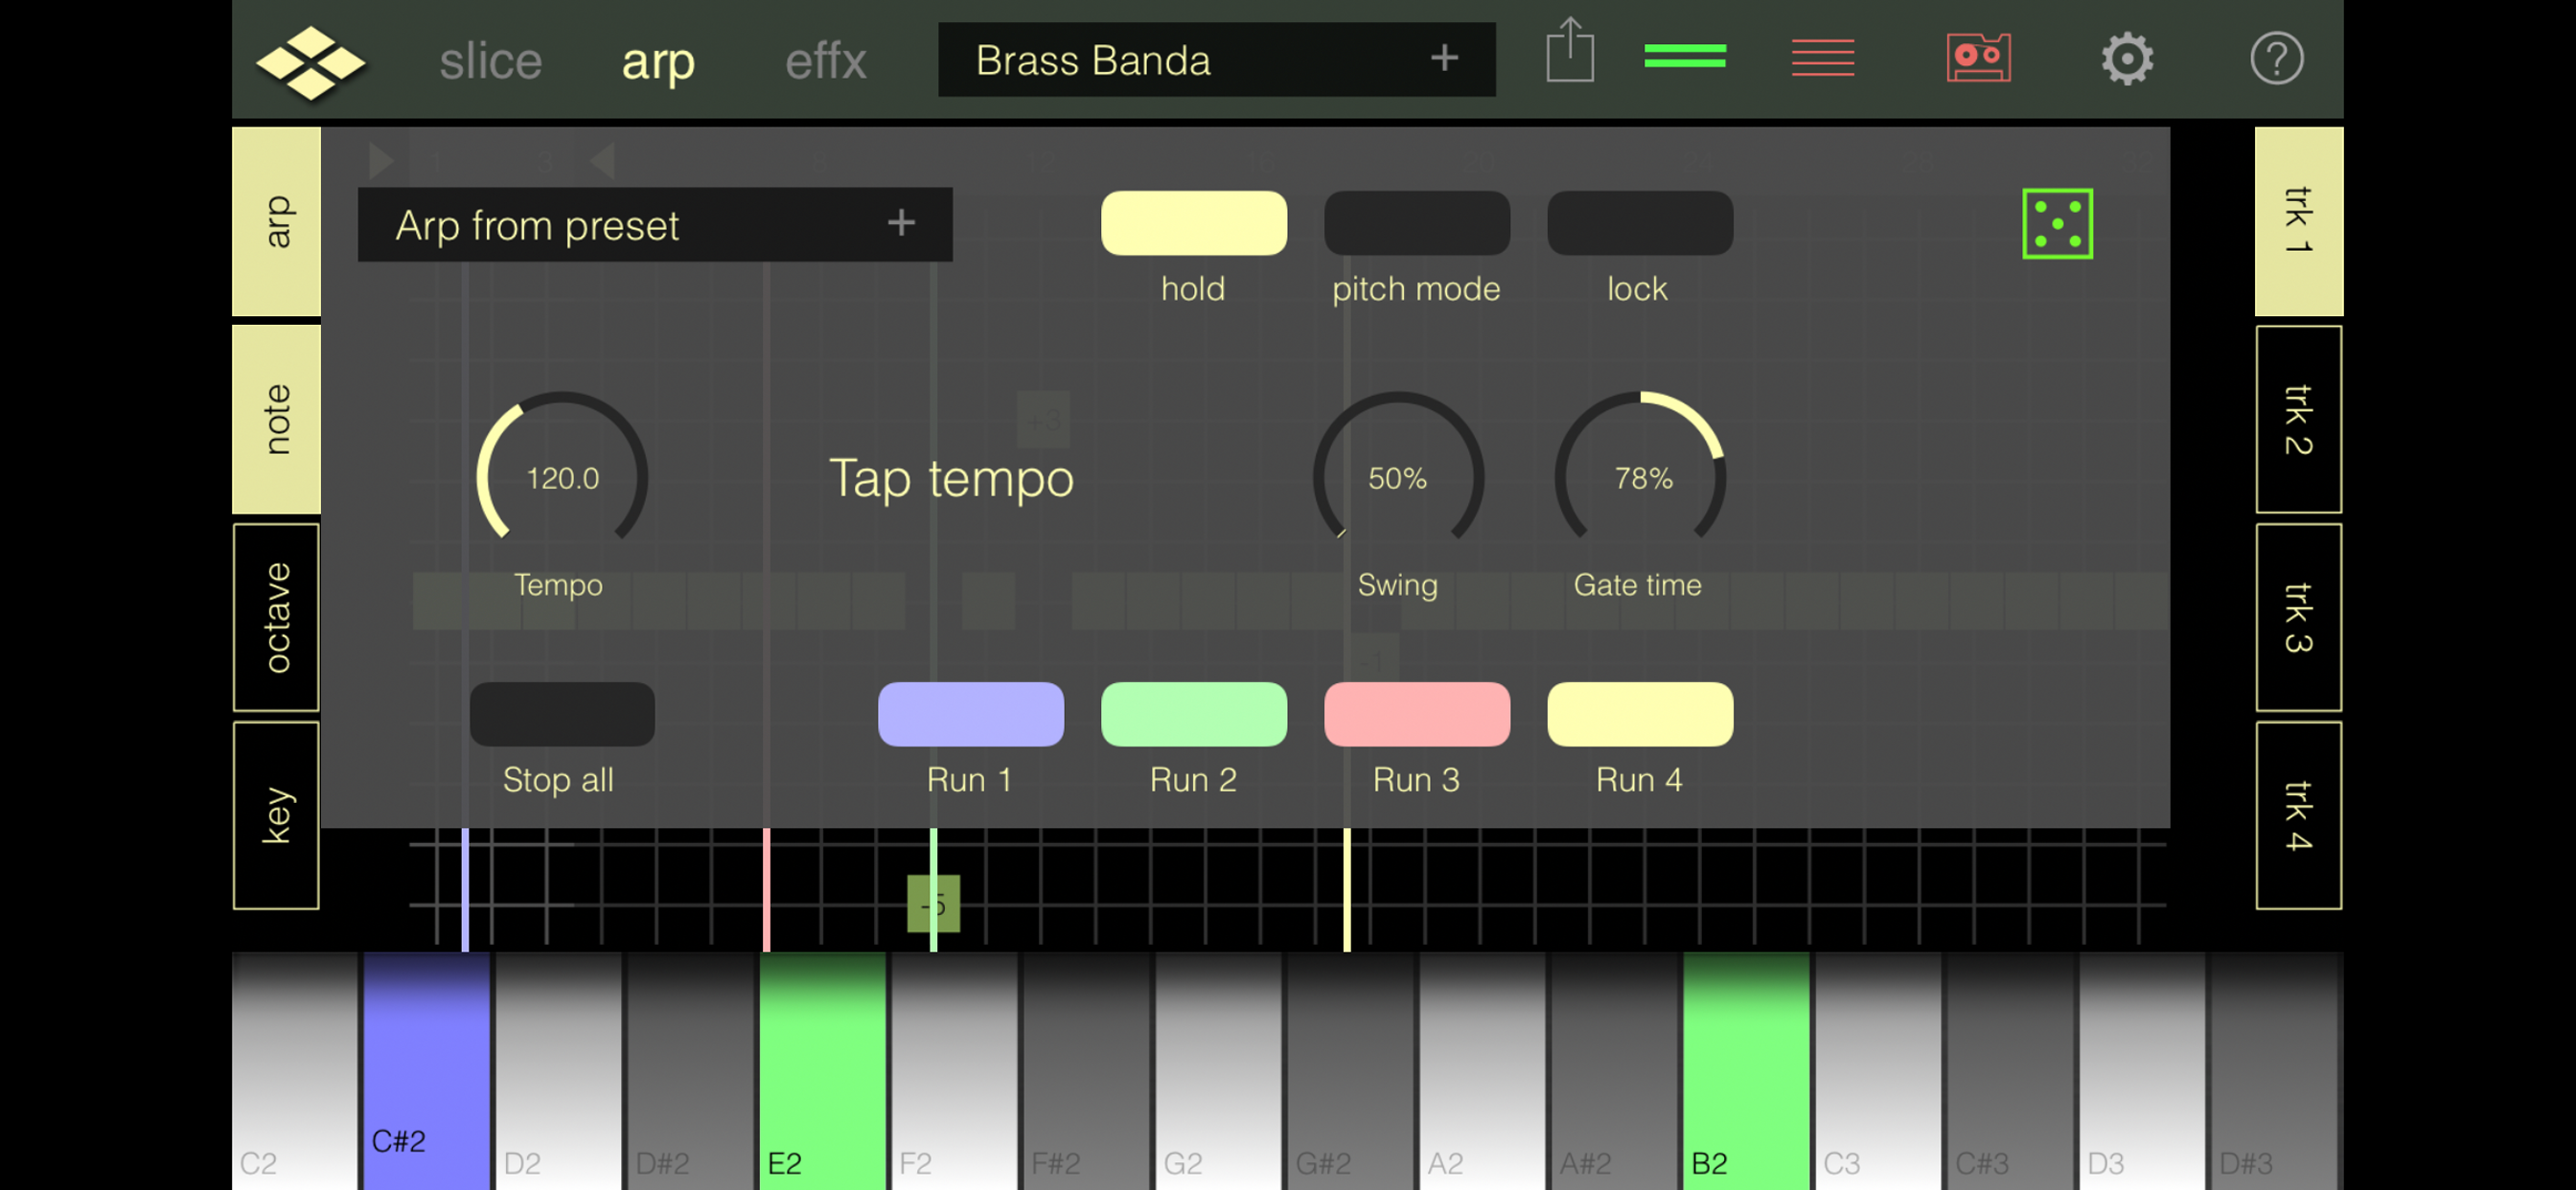Click the green double-line icon
The height and width of the screenshot is (1190, 2576).
(1685, 57)
